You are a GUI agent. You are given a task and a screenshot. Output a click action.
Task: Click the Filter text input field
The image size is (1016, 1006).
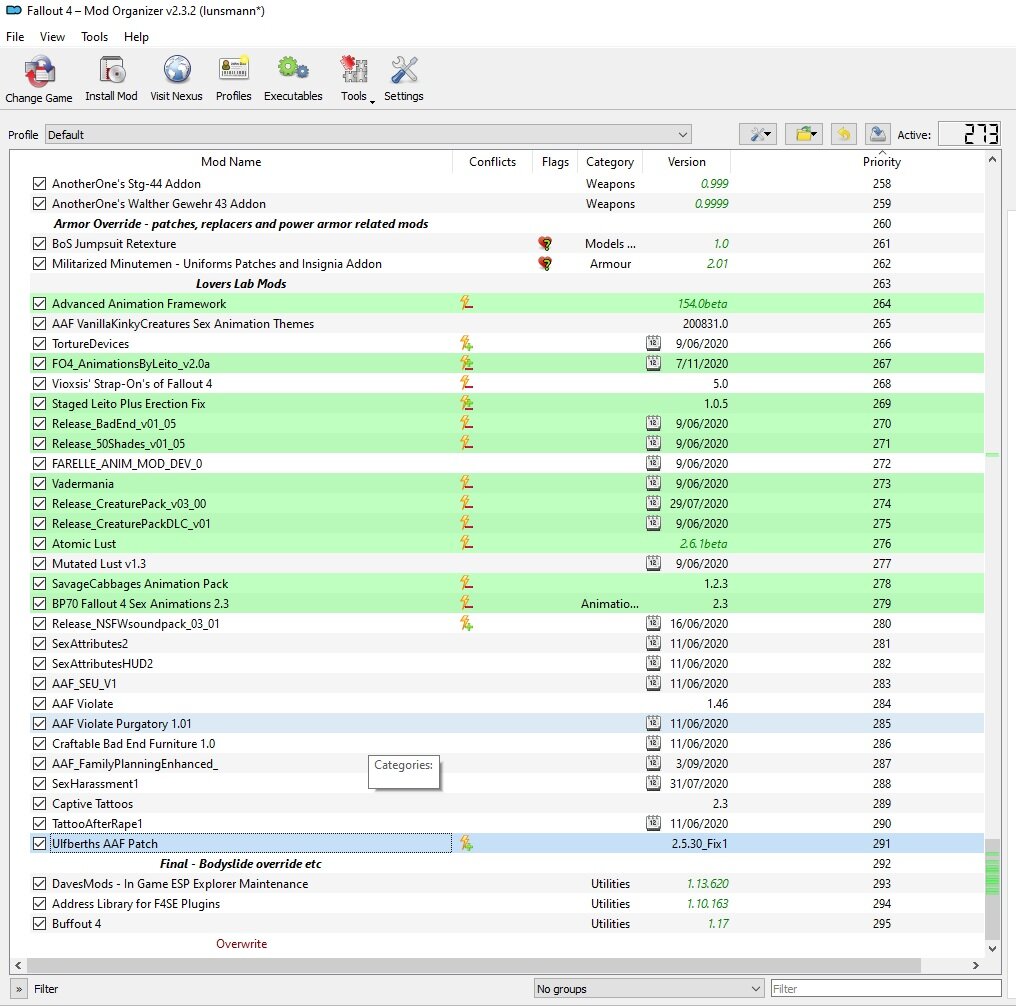(886, 989)
